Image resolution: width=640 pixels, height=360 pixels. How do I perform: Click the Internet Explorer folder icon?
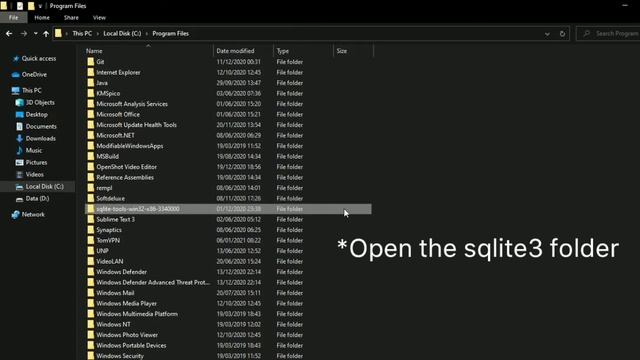click(x=91, y=72)
